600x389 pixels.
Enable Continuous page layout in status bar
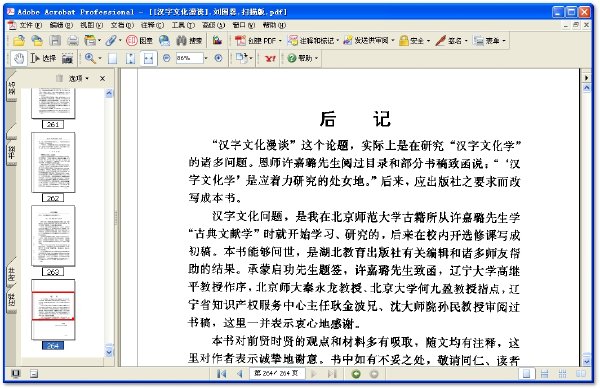click(x=545, y=374)
